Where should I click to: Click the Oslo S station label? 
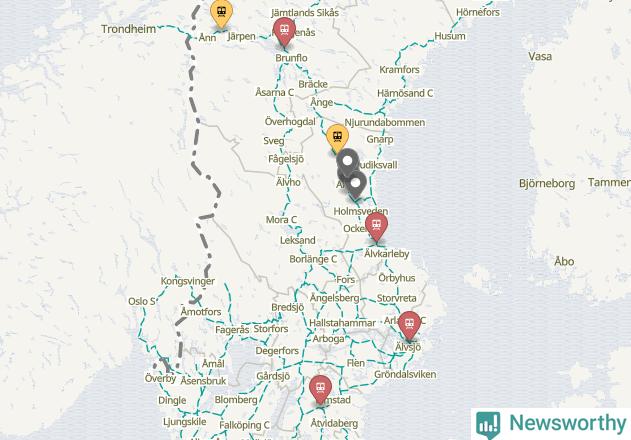click(142, 301)
